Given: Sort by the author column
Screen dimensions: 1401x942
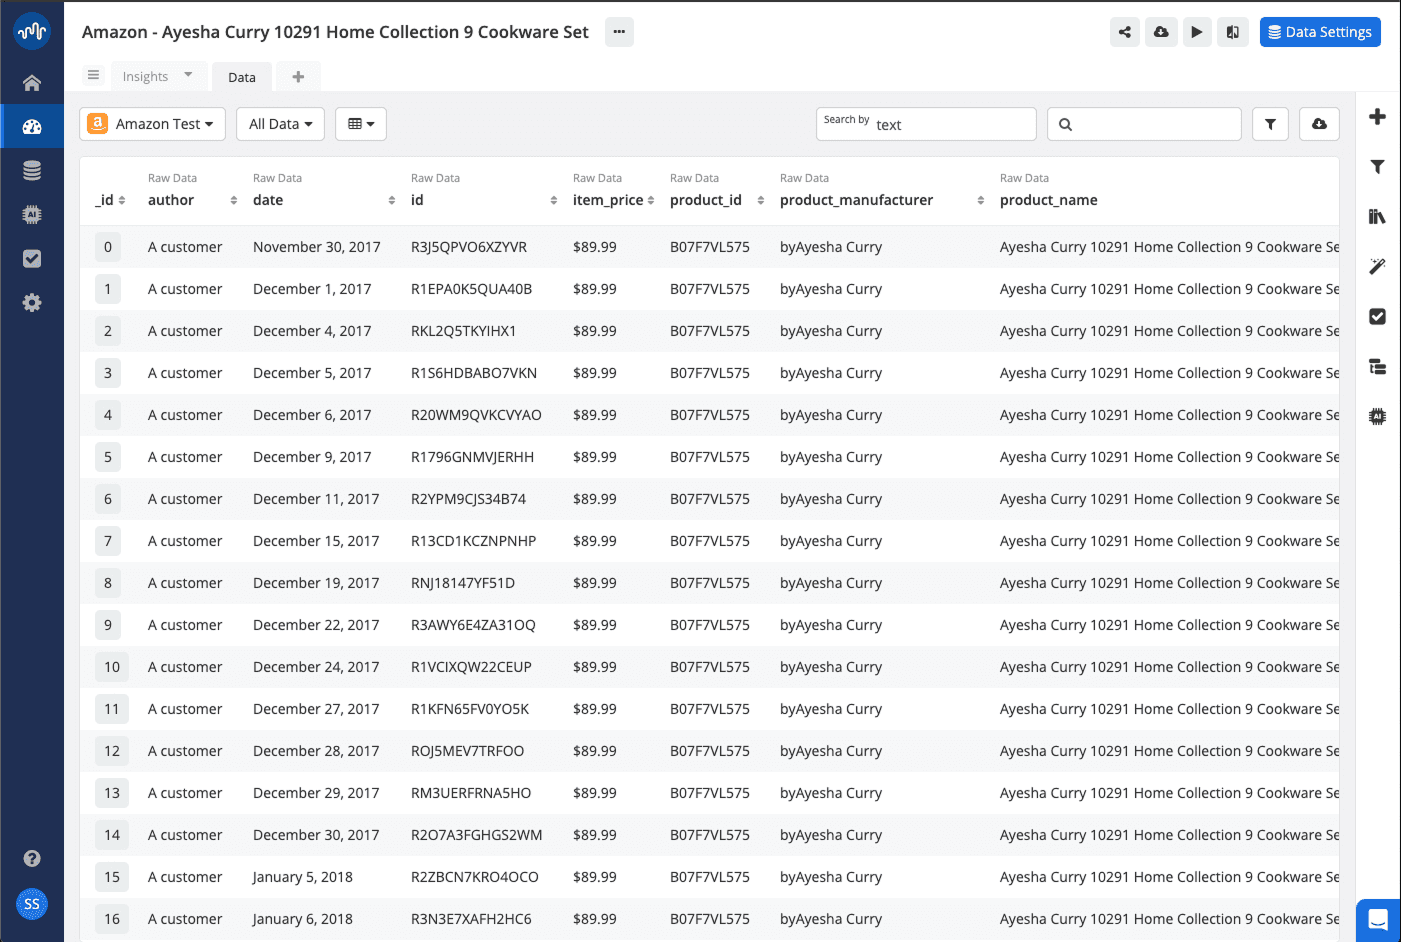Looking at the screenshot, I should [x=234, y=200].
